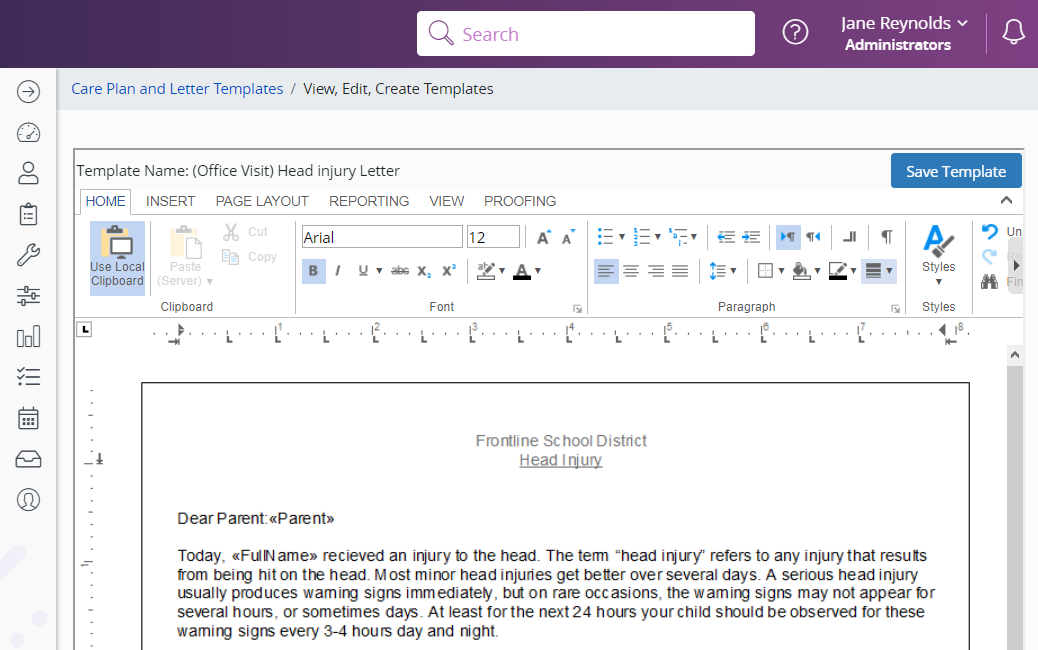Click the Undo icon
1038x650 pixels.
989,232
